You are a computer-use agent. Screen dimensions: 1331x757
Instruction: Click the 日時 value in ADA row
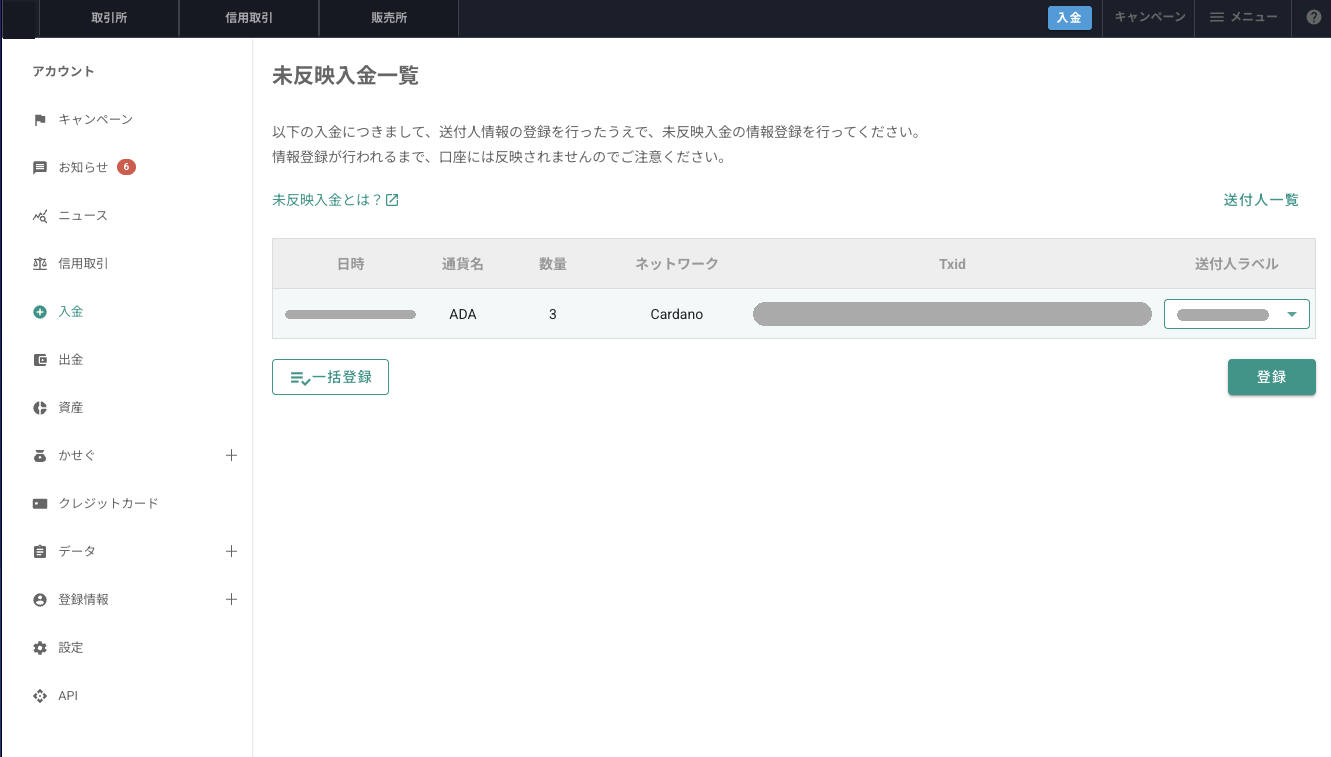(350, 314)
